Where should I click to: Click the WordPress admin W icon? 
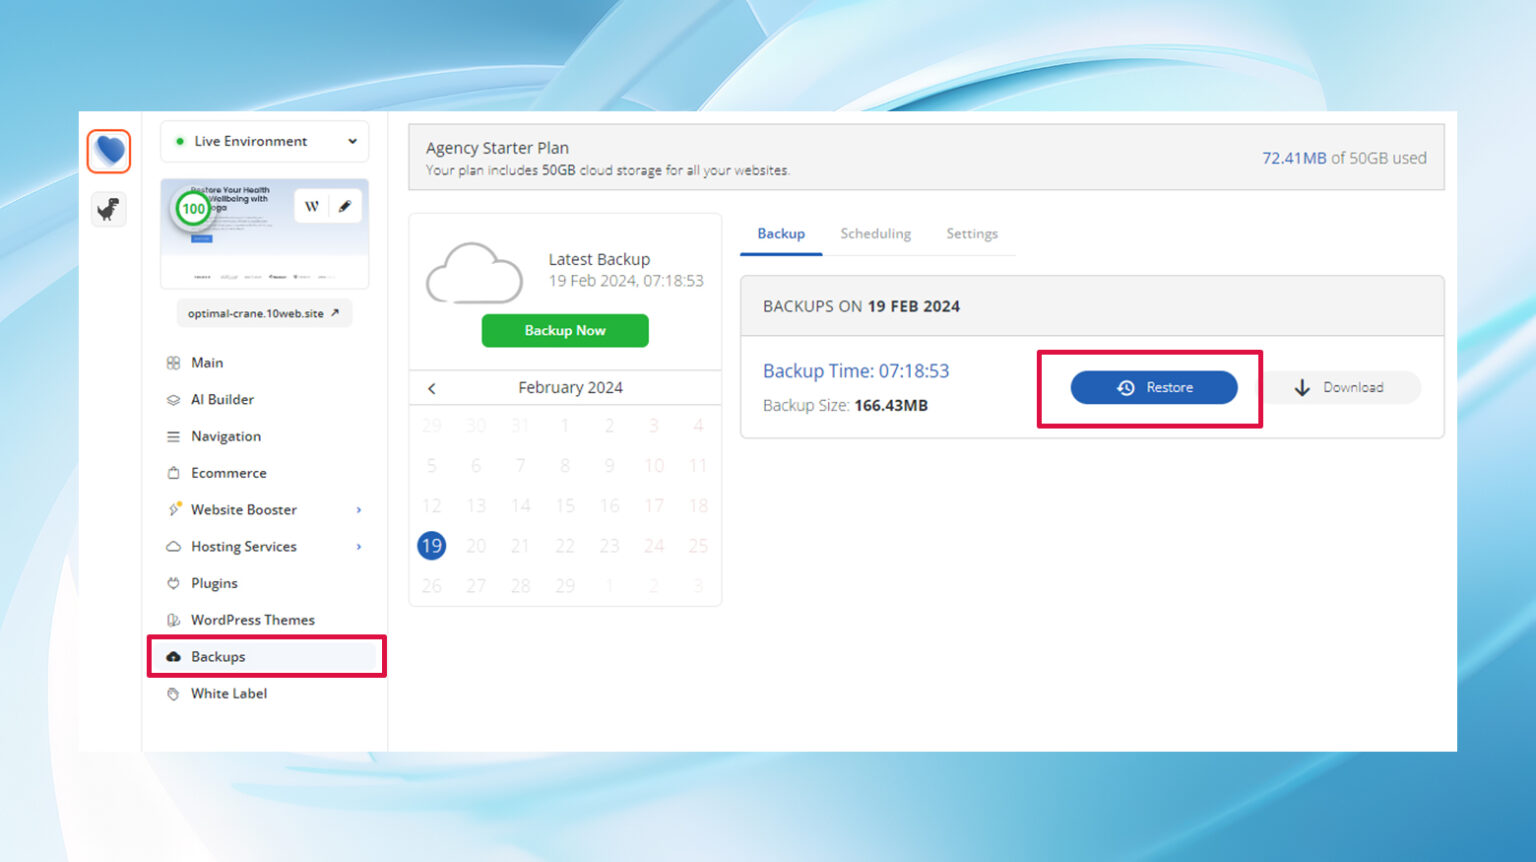point(313,205)
